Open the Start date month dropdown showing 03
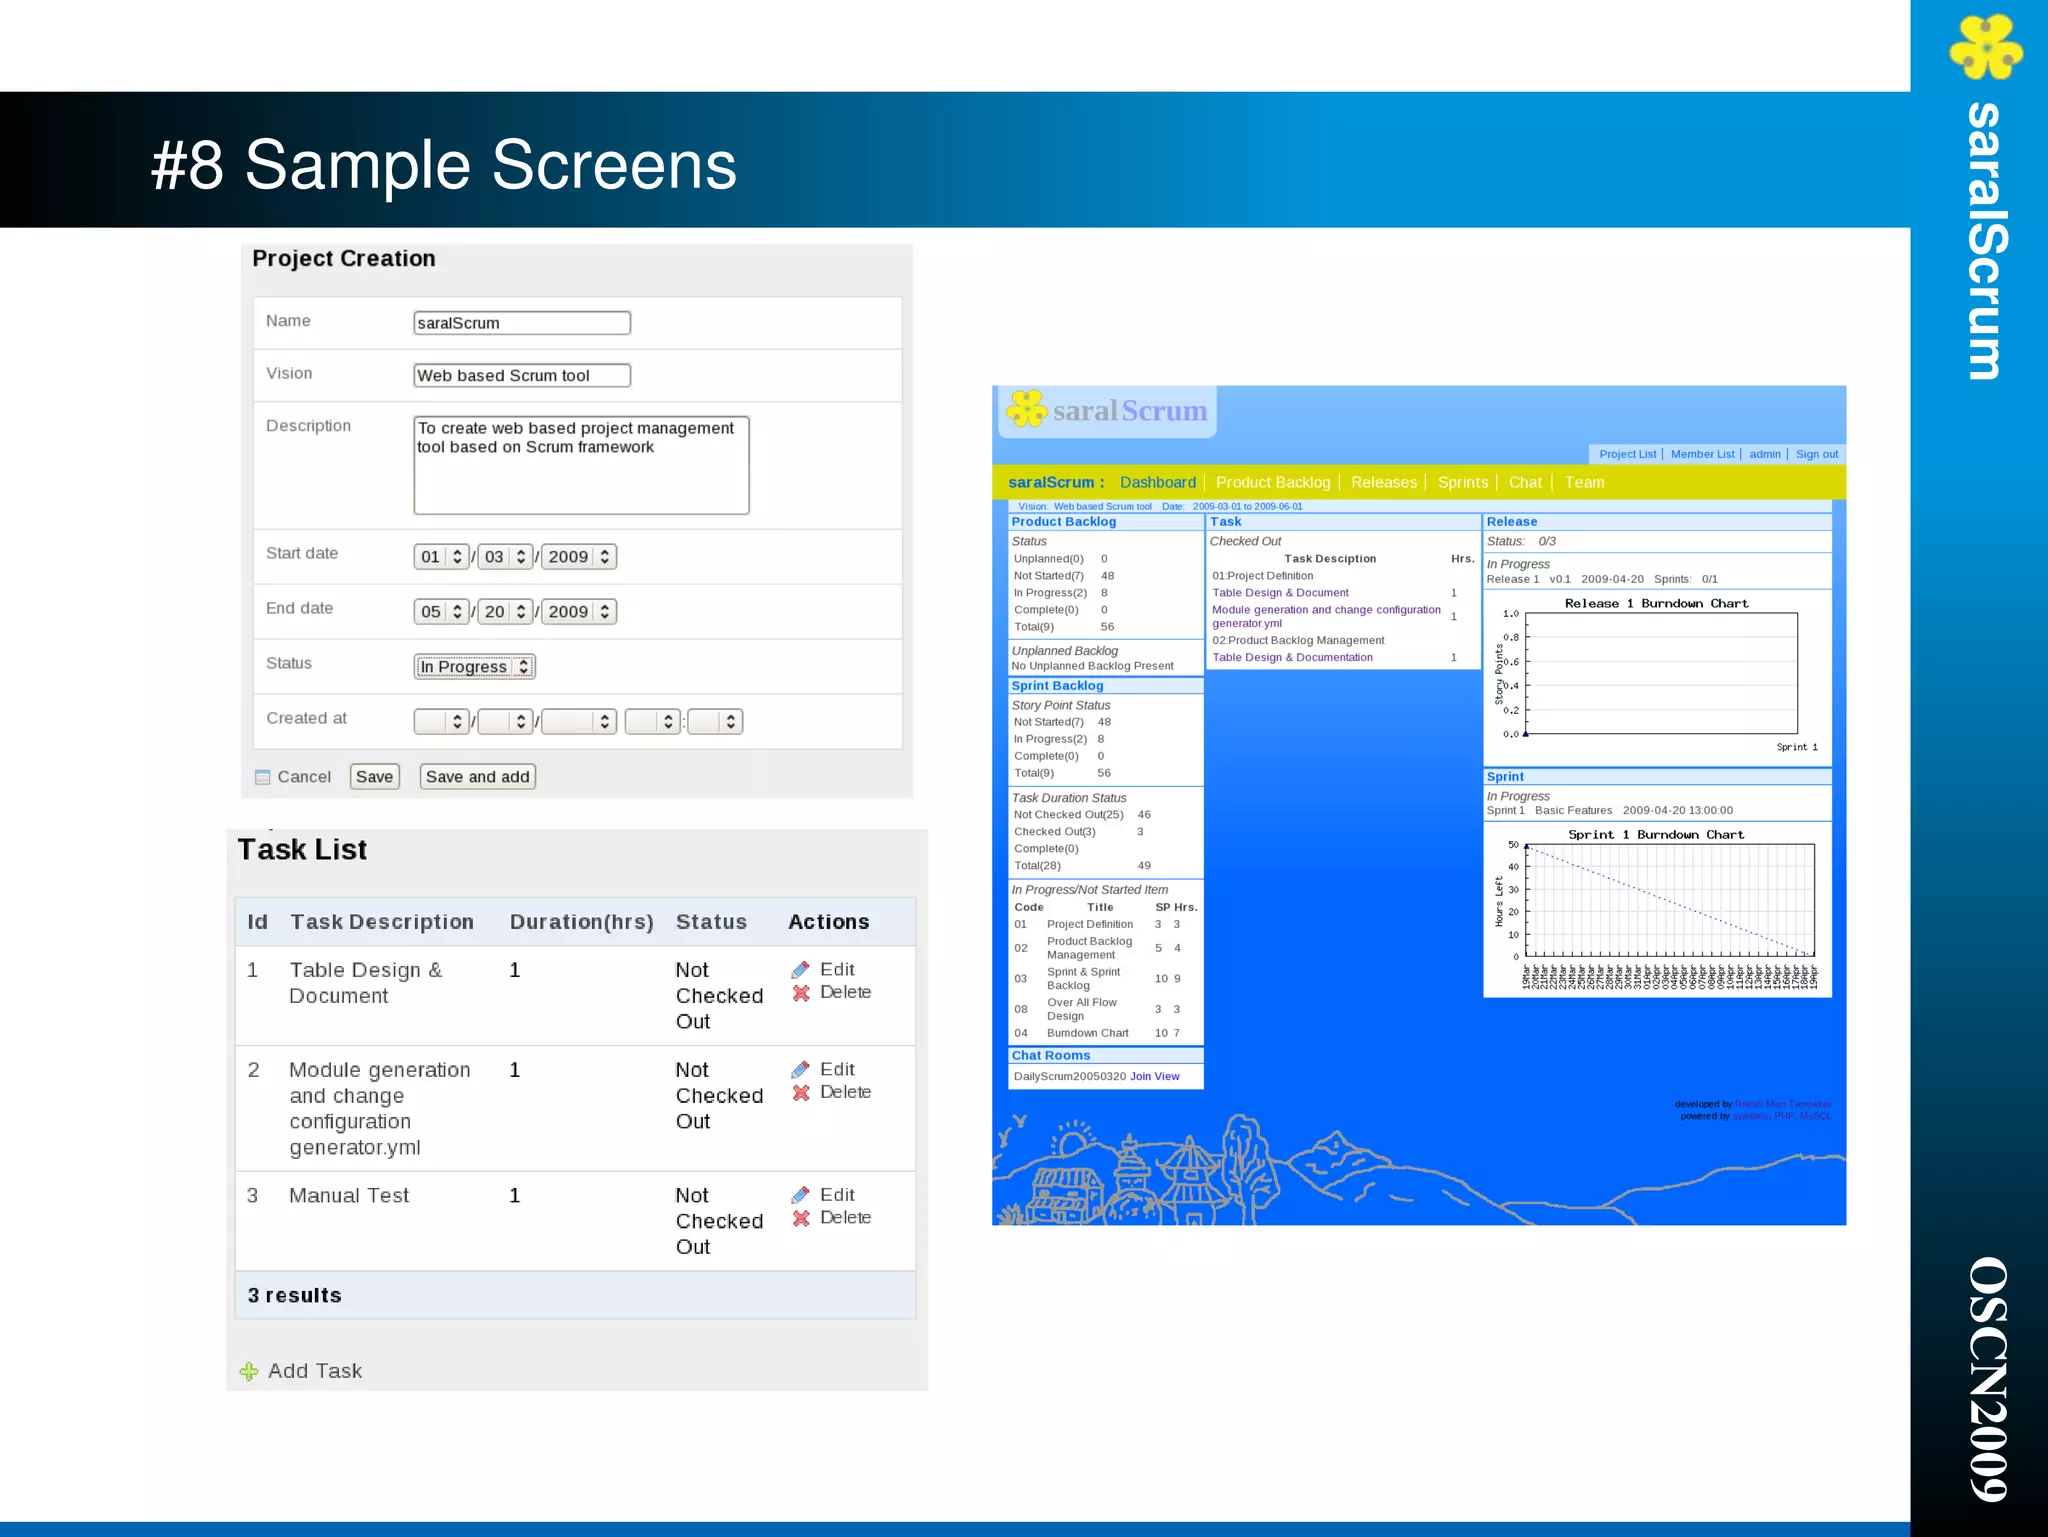Viewport: 2048px width, 1537px height. [505, 556]
